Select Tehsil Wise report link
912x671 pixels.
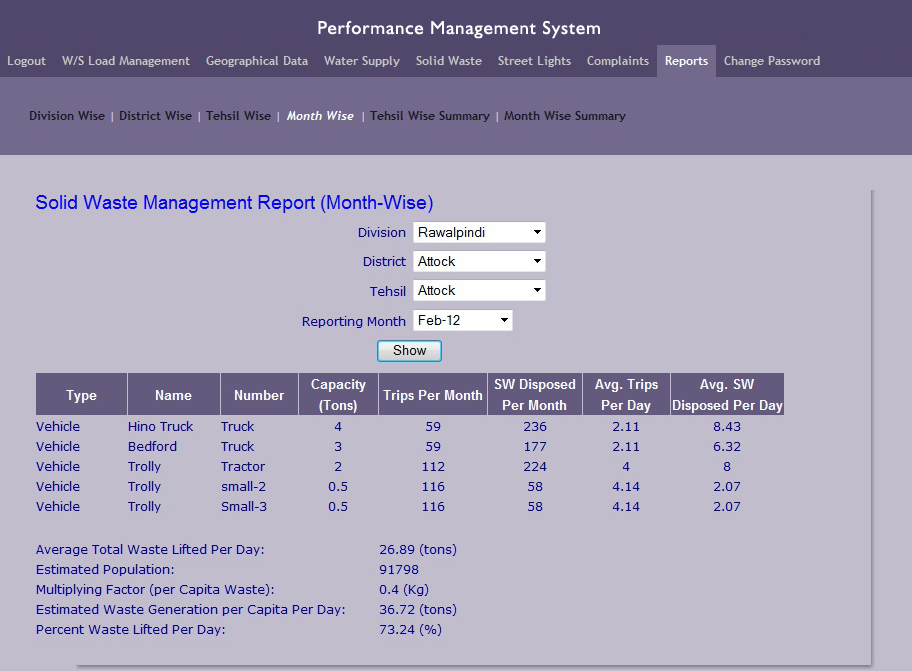[238, 116]
